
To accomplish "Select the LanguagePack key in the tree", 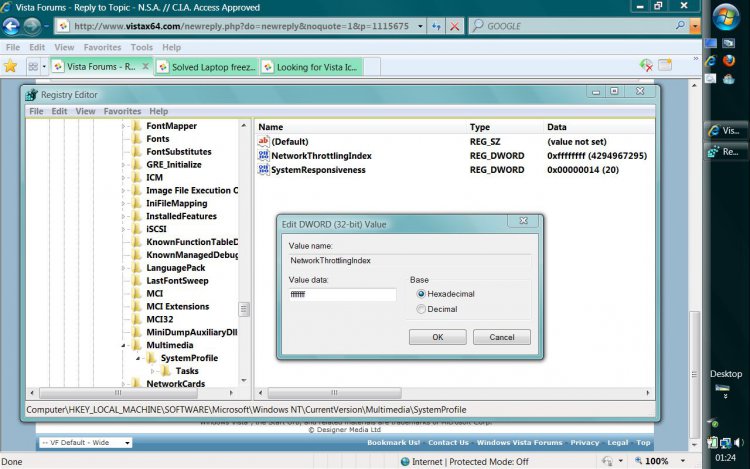I will click(176, 268).
